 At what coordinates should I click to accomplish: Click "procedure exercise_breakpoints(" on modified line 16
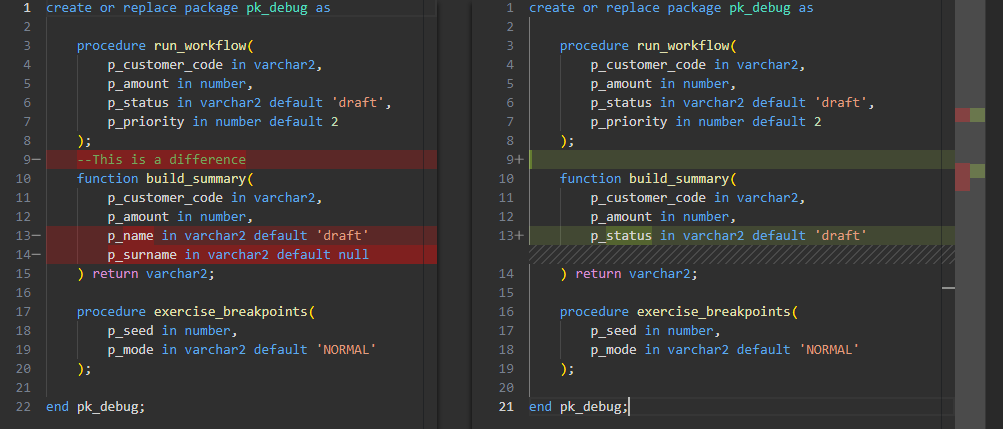point(679,312)
